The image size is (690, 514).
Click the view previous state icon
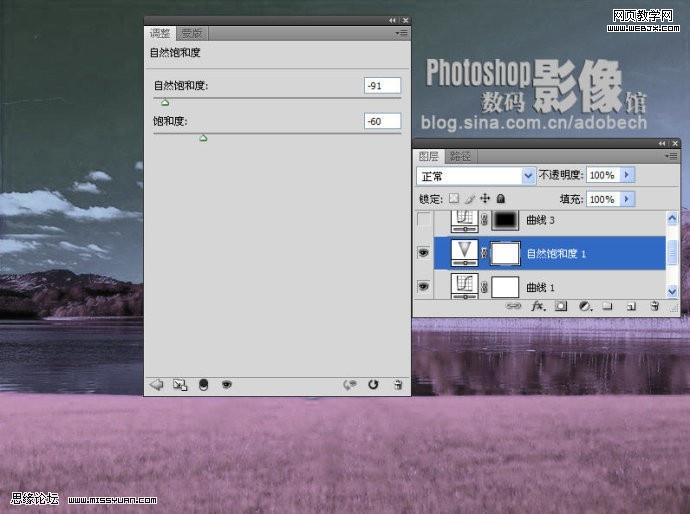pos(350,385)
